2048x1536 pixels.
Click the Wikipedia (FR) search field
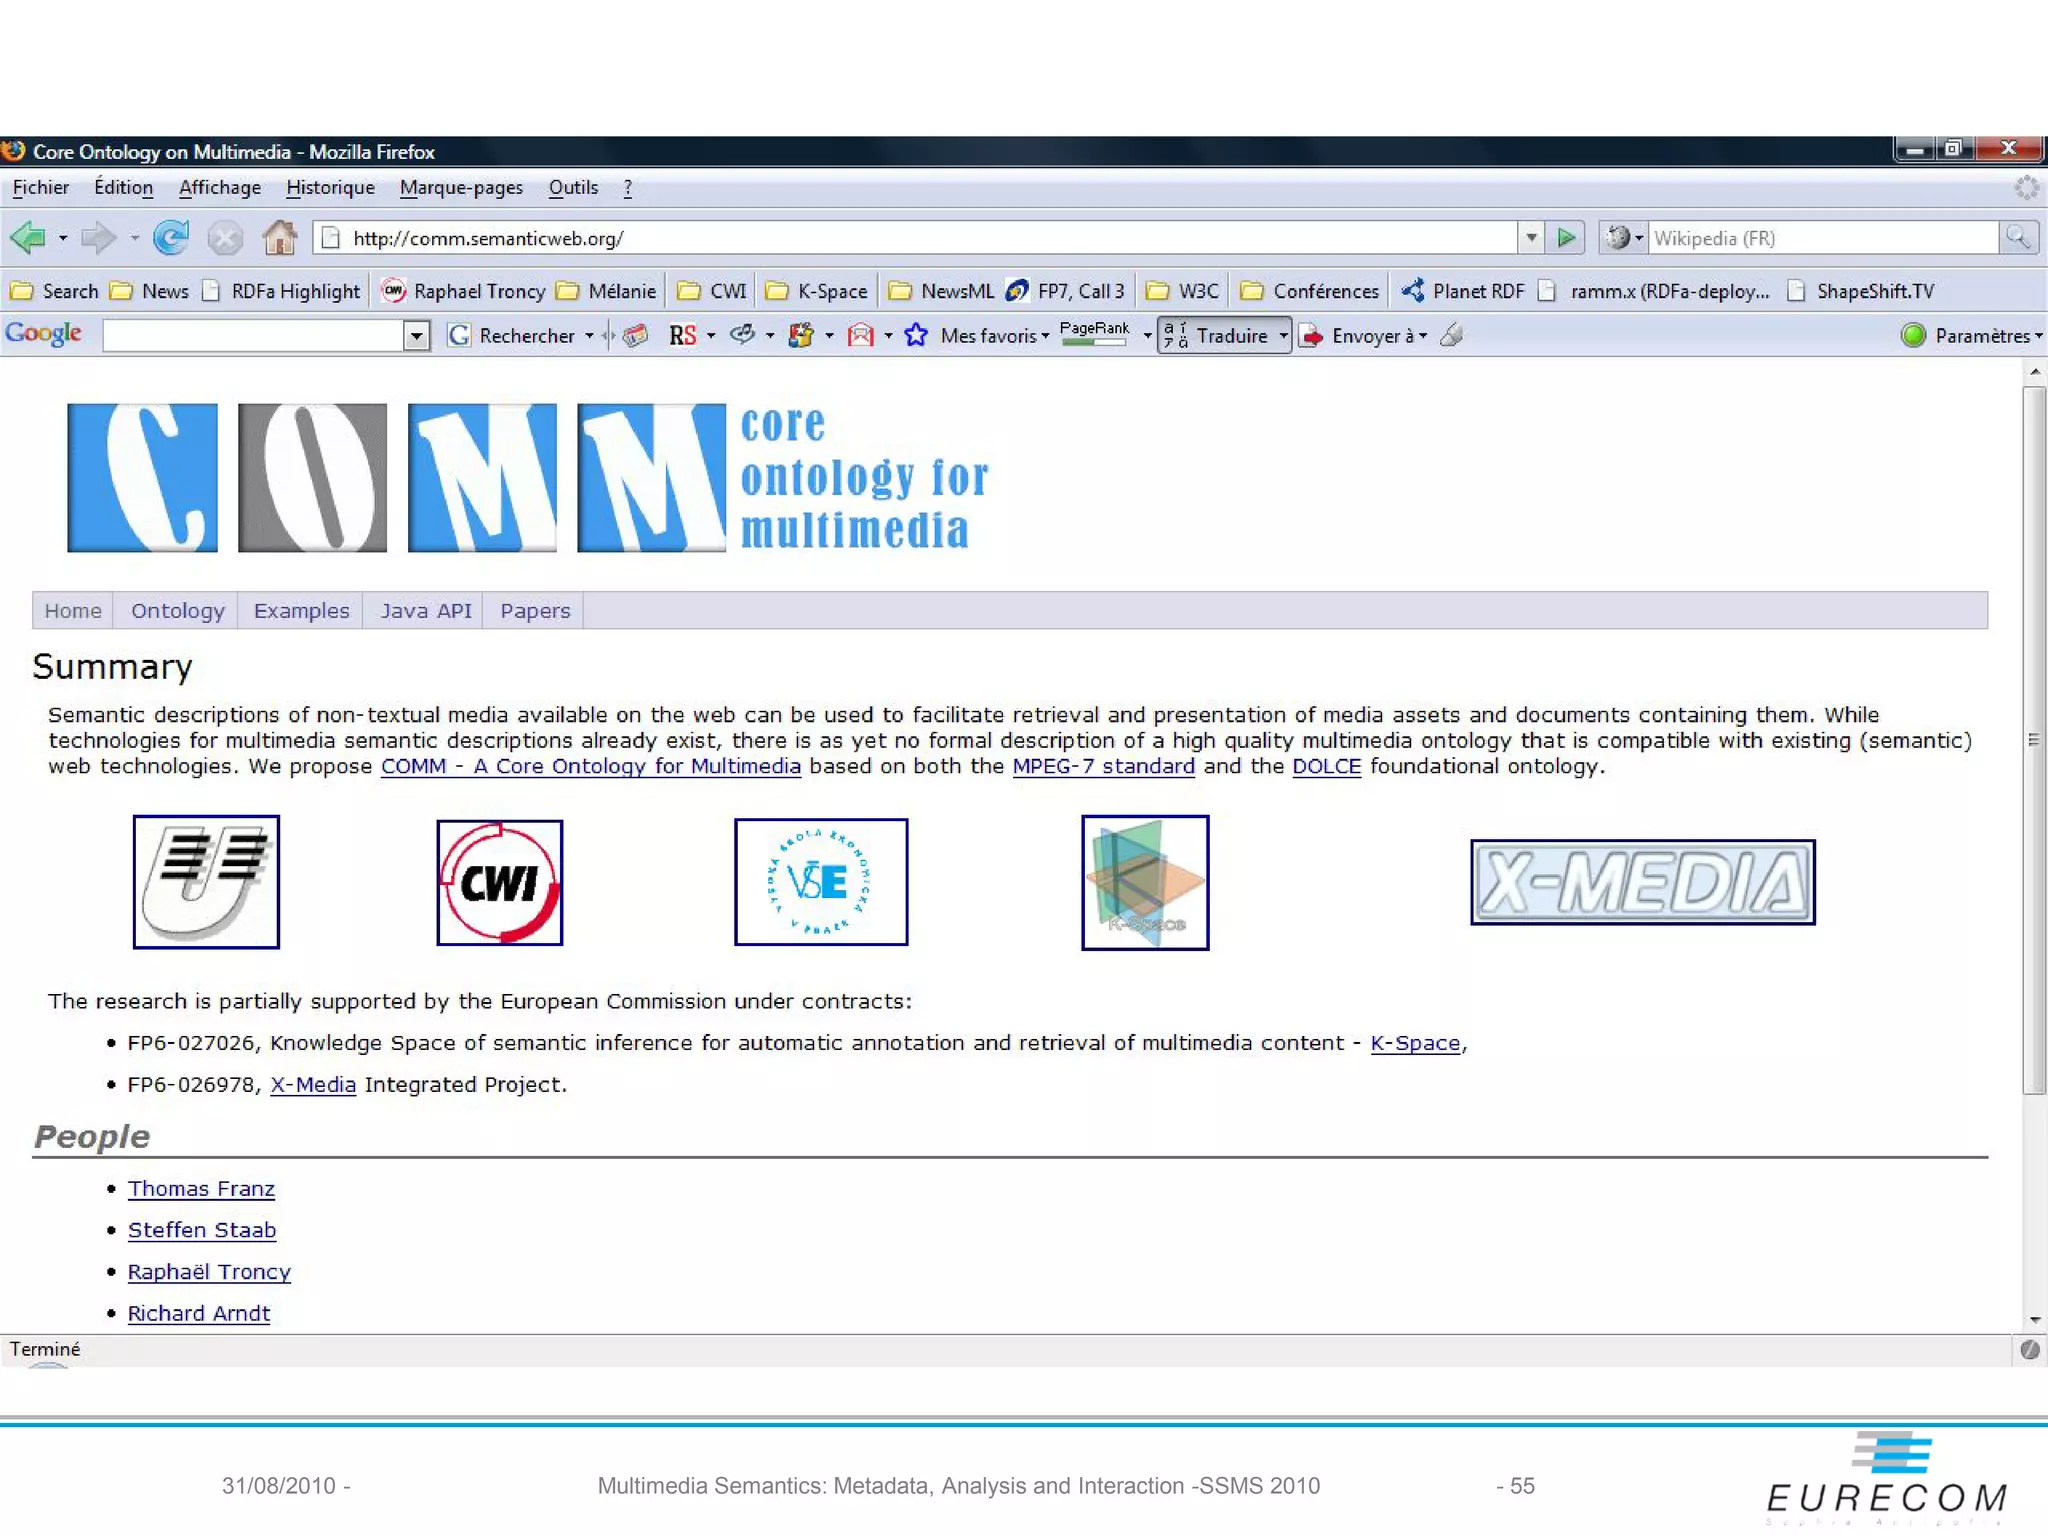click(x=1822, y=238)
